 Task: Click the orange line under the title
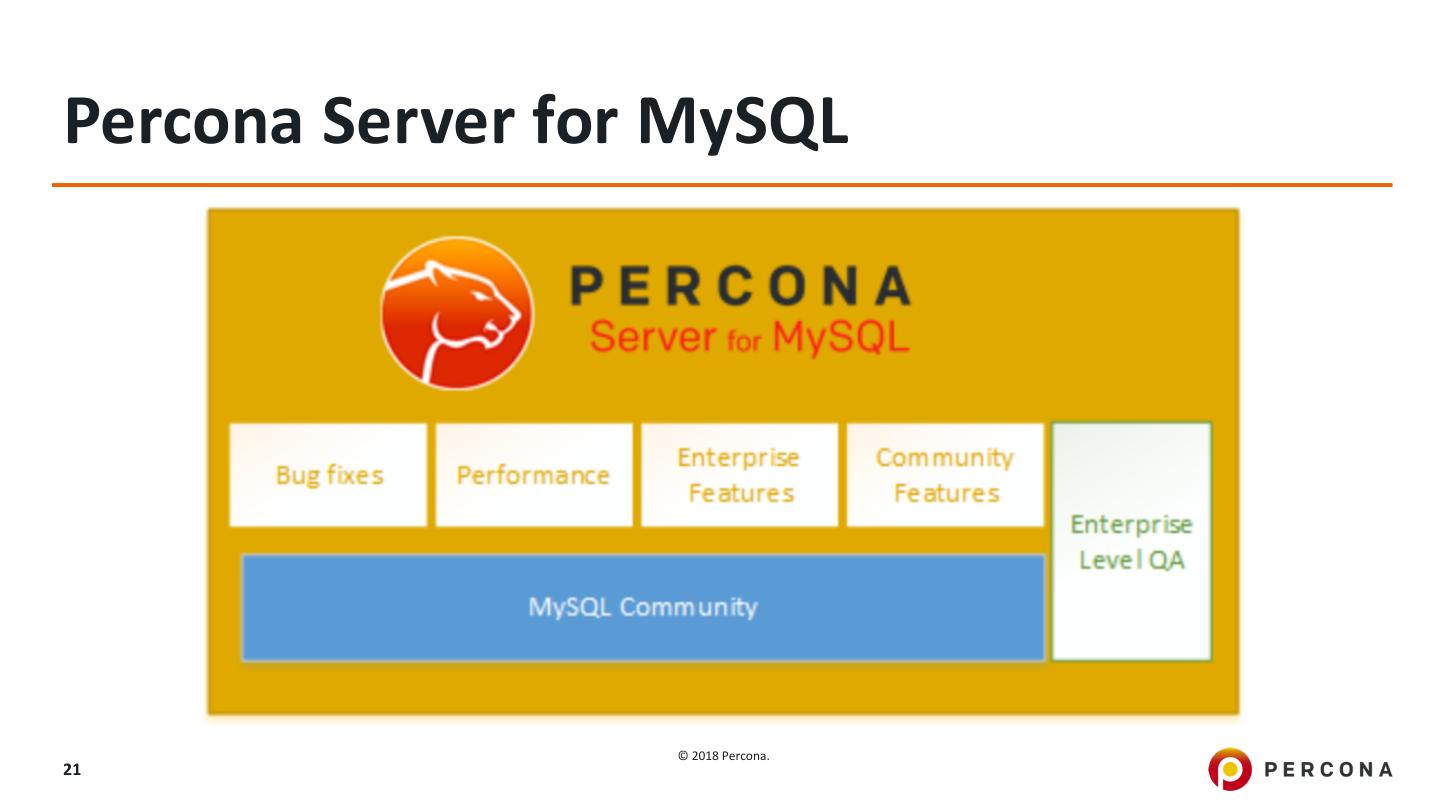click(722, 185)
